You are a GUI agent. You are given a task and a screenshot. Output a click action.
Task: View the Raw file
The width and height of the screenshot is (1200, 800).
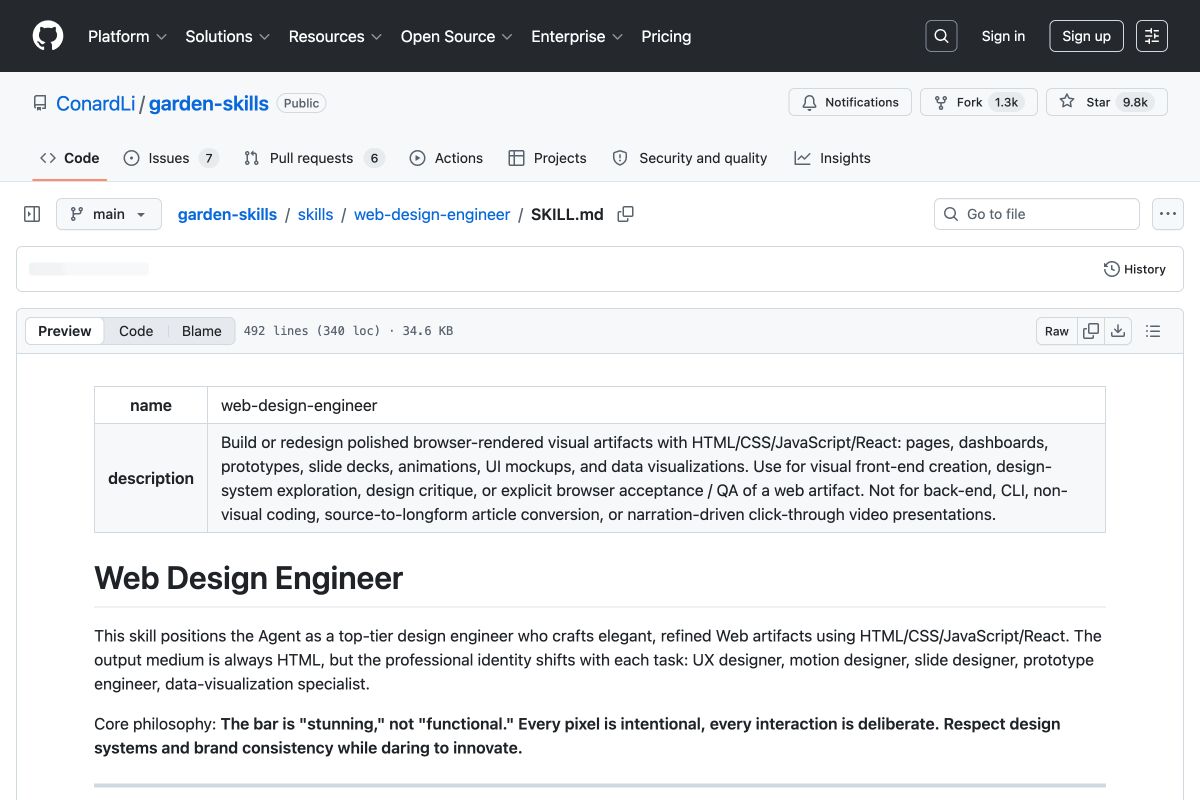[1057, 331]
